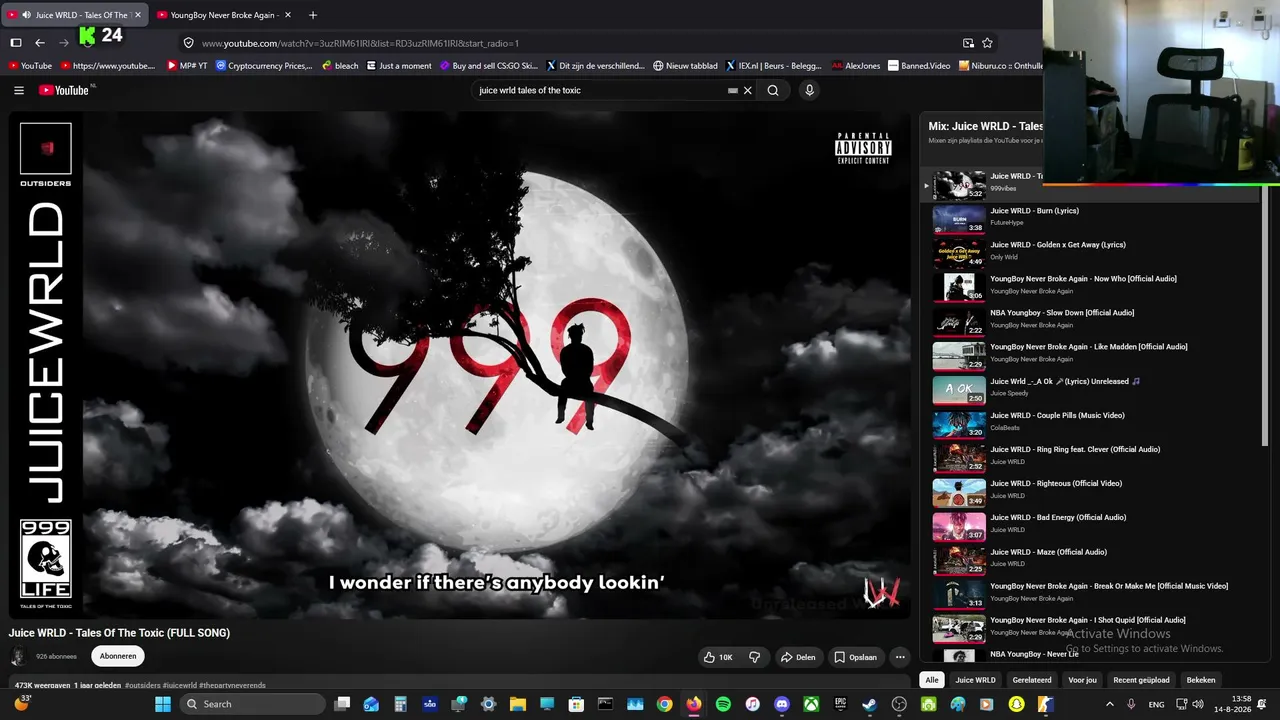Clear the YouTube search box text
This screenshot has height=720, width=1280.
click(747, 90)
